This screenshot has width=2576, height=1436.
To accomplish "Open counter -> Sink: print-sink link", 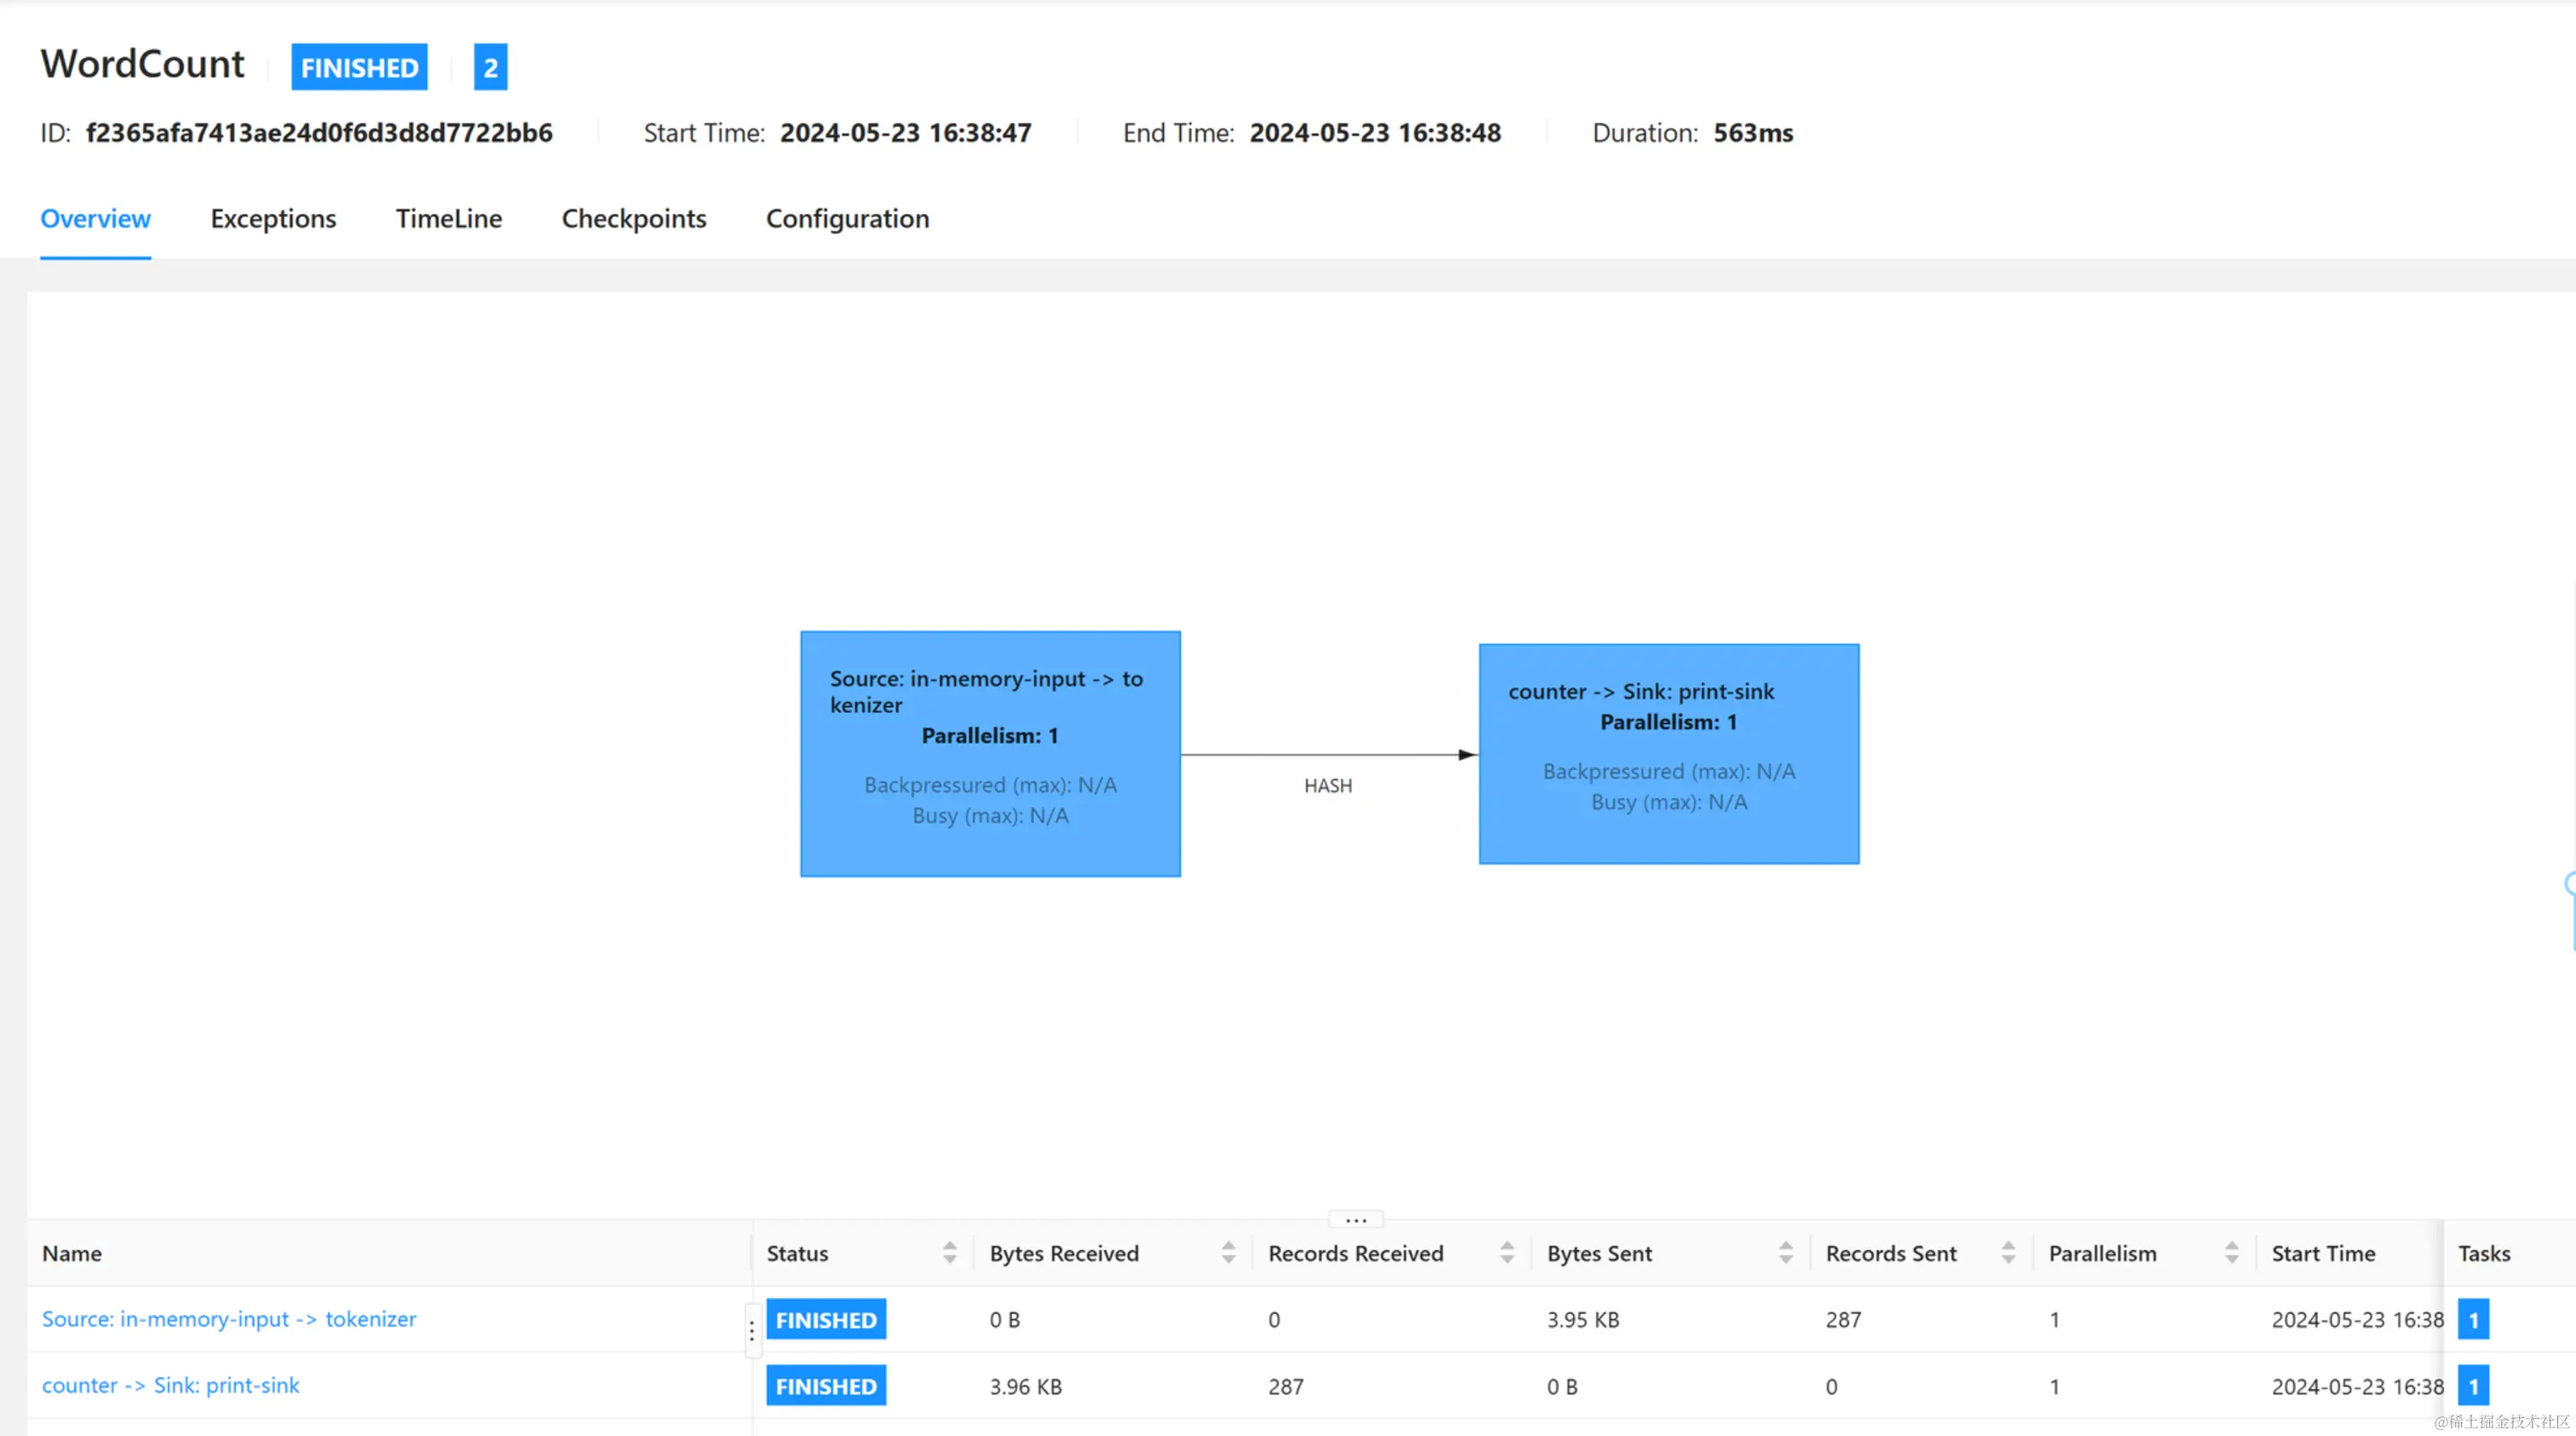I will 170,1385.
